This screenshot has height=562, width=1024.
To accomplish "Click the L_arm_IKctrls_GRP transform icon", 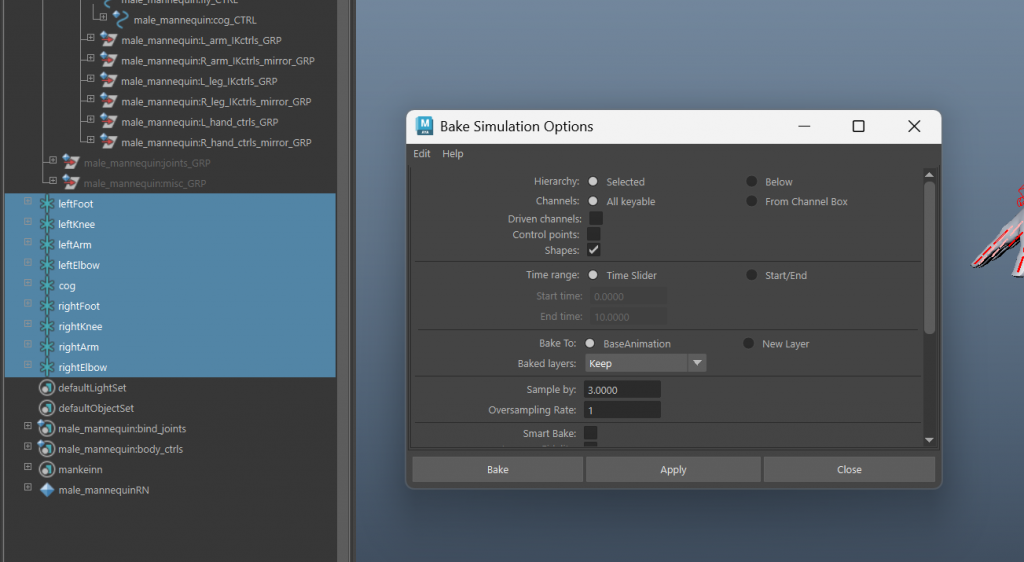I will click(x=108, y=40).
